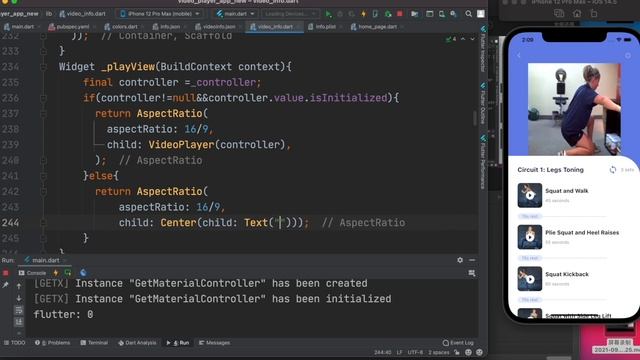Click the Flutter Hot Reload lightning icon in toolbar
This screenshot has height=360, width=640.
[363, 14]
